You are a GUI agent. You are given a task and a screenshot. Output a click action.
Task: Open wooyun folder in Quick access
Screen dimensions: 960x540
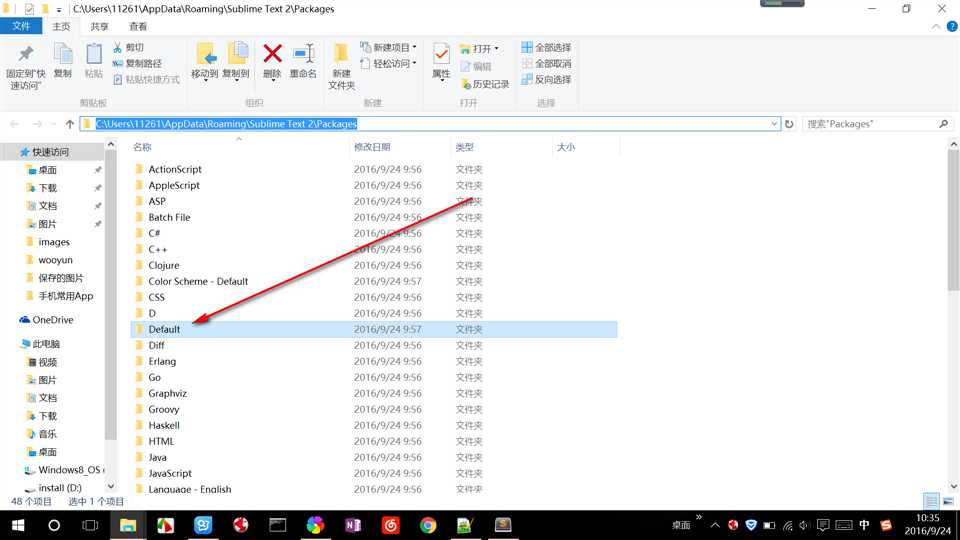click(x=49, y=260)
